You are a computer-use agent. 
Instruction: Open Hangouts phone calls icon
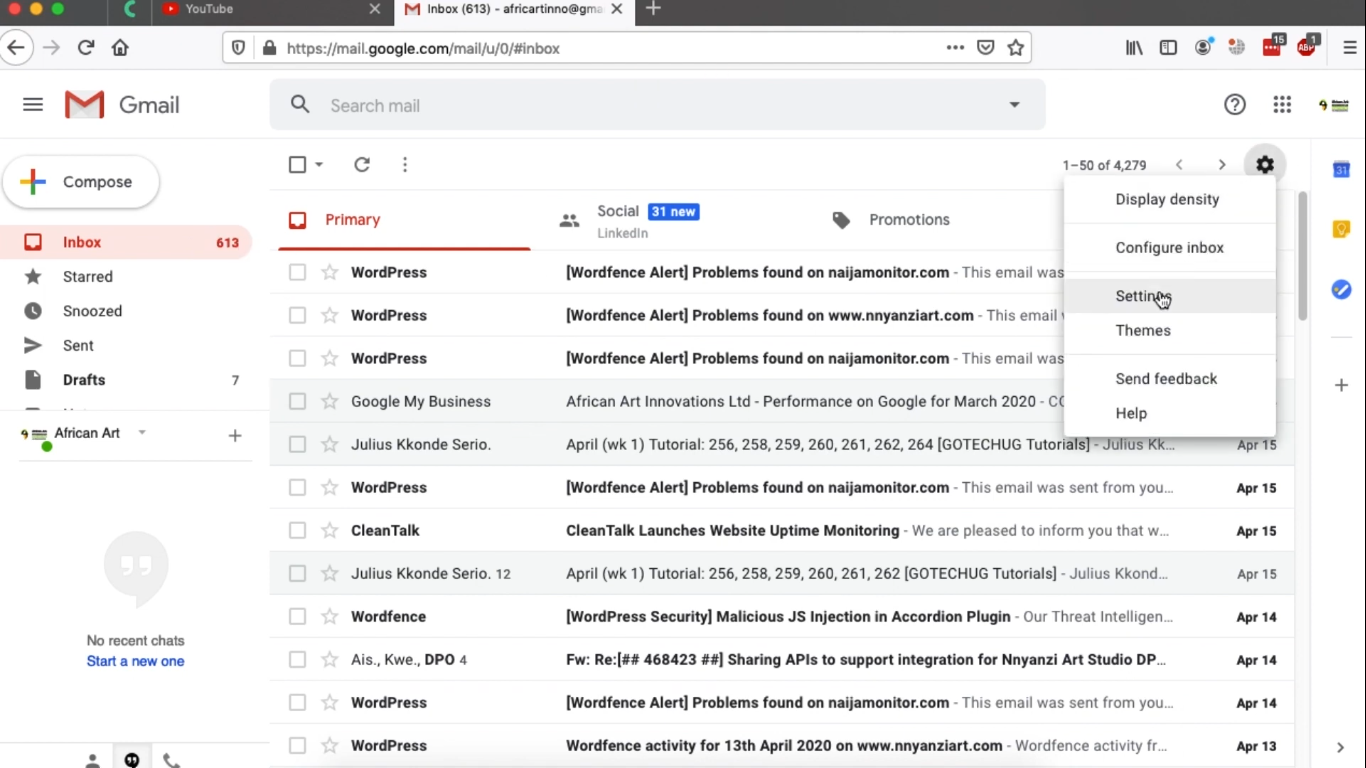[171, 761]
